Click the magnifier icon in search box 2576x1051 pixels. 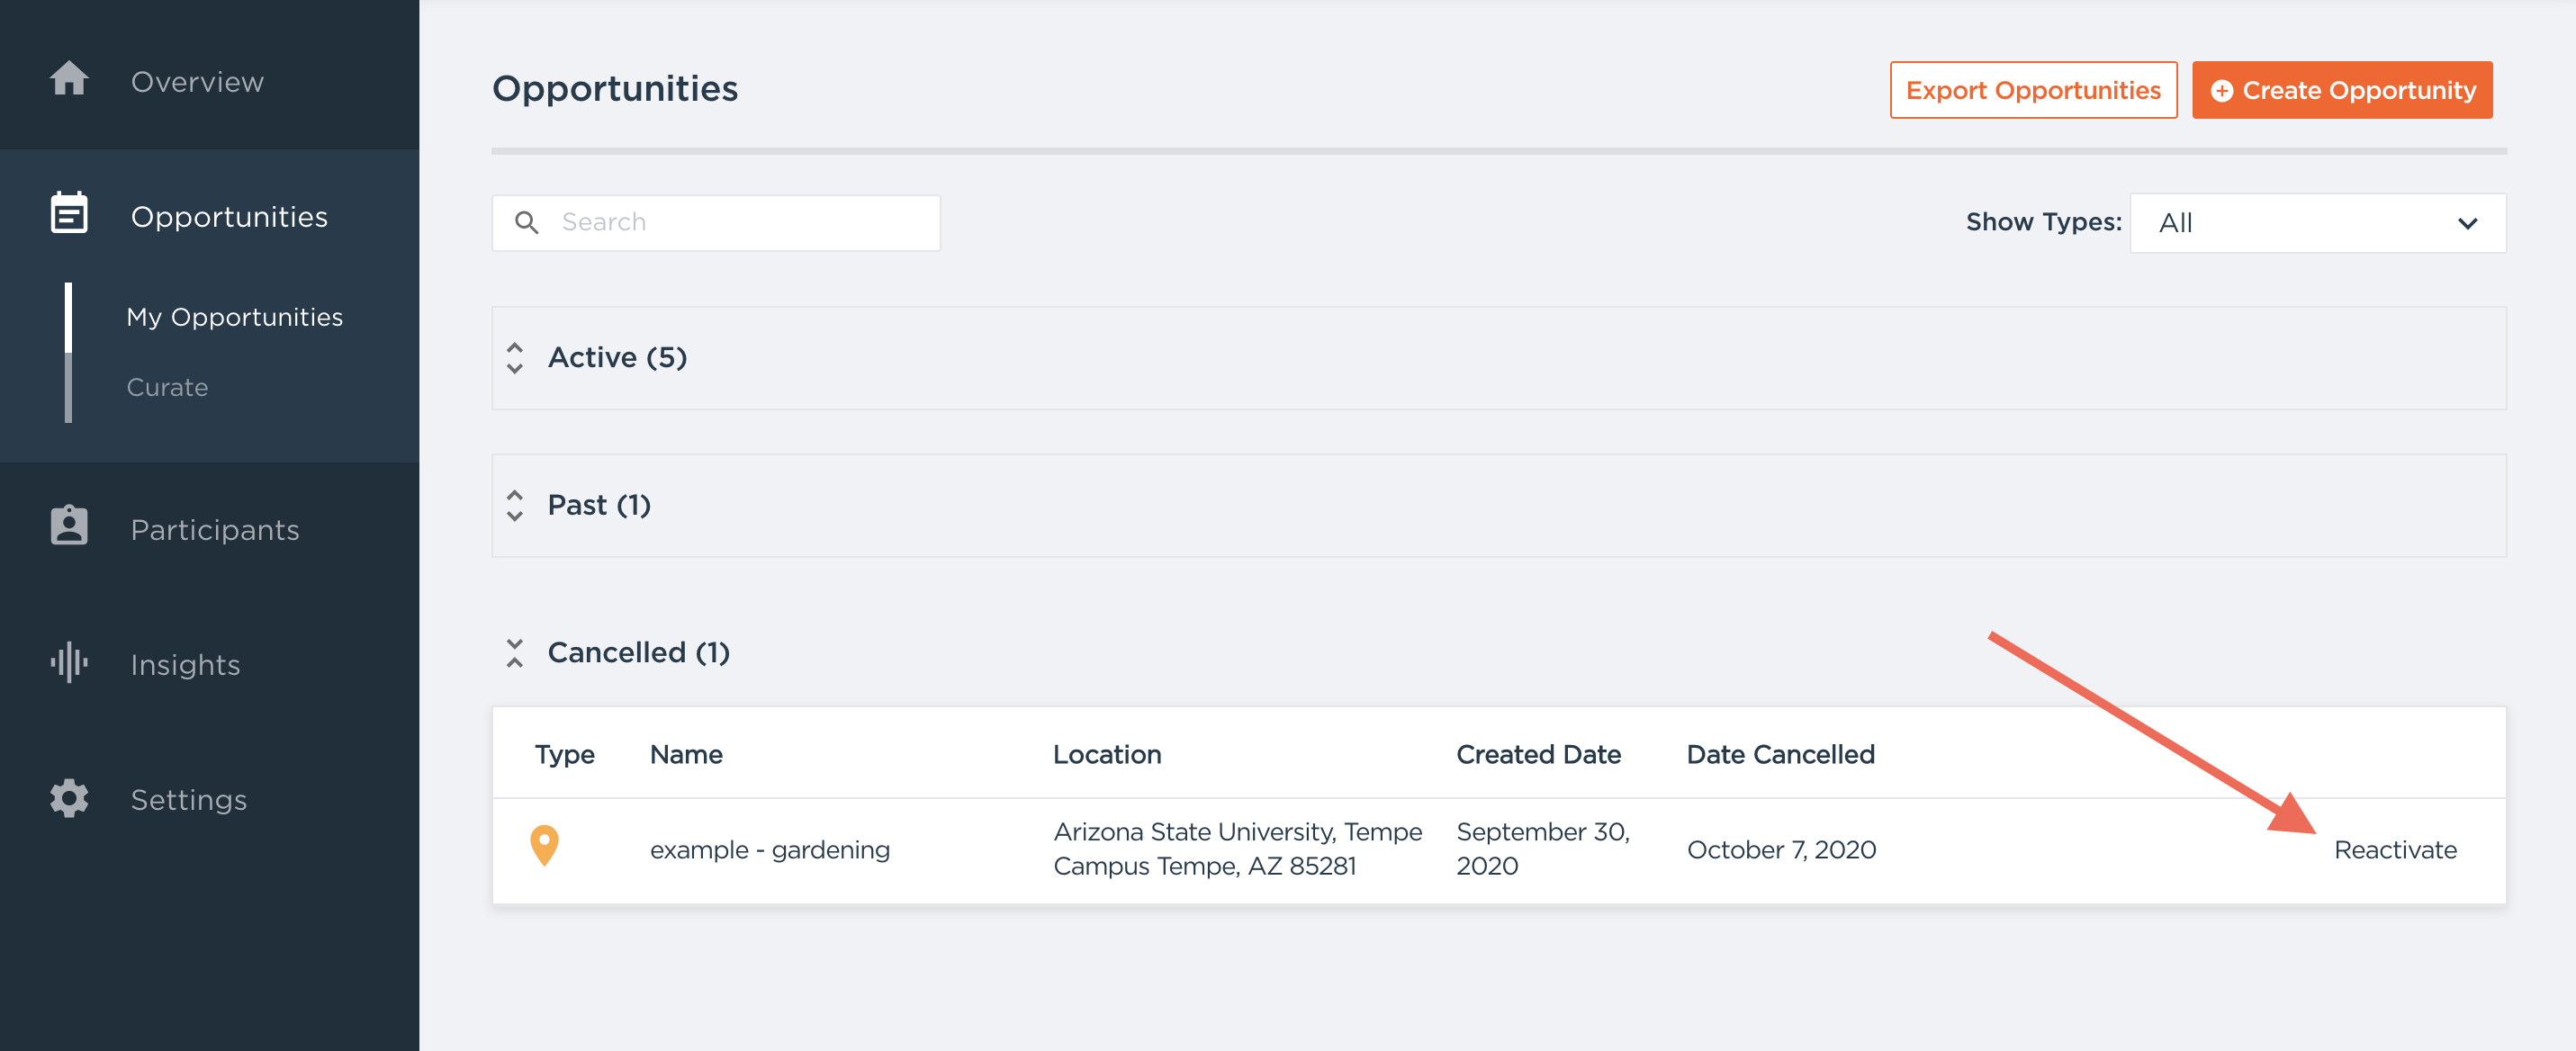[x=527, y=222]
